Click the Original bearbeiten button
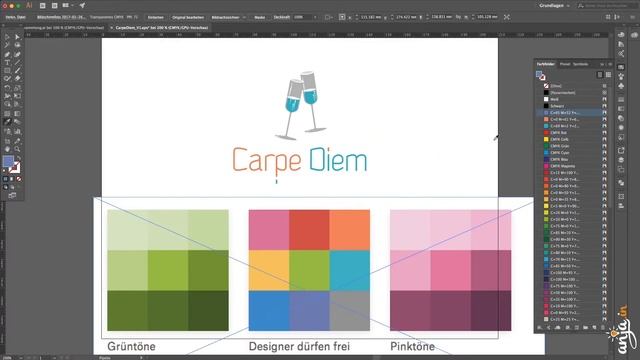The height and width of the screenshot is (360, 640). 188,17
